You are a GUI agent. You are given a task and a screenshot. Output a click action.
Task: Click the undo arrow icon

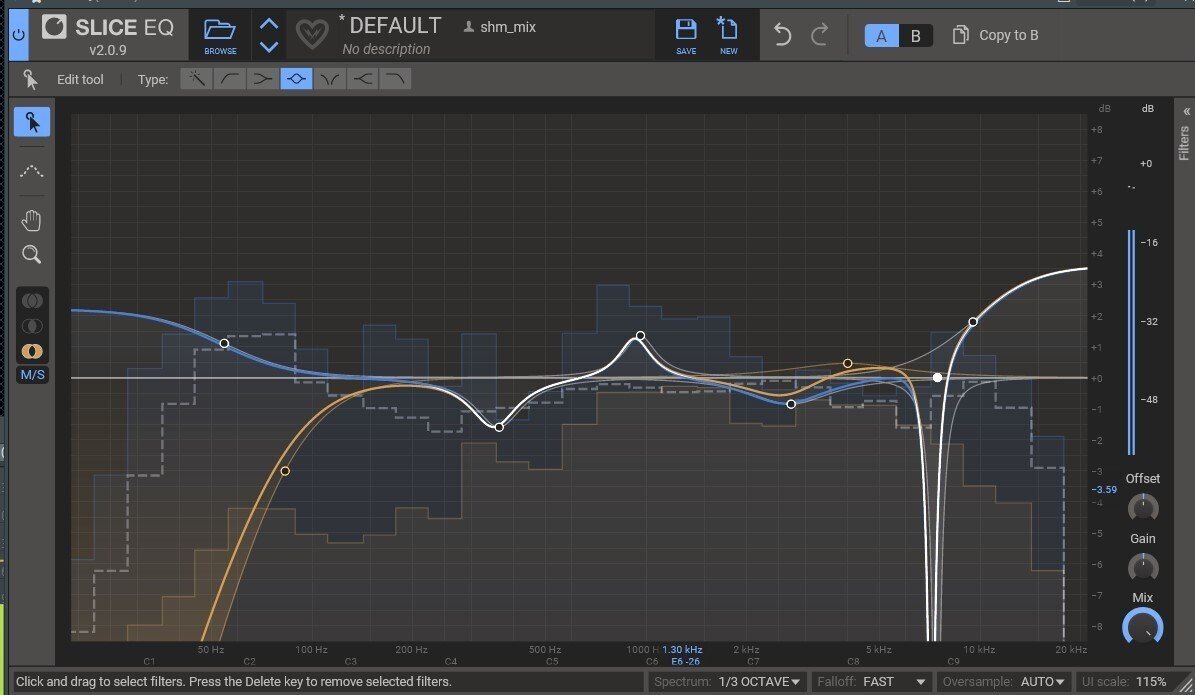click(782, 34)
